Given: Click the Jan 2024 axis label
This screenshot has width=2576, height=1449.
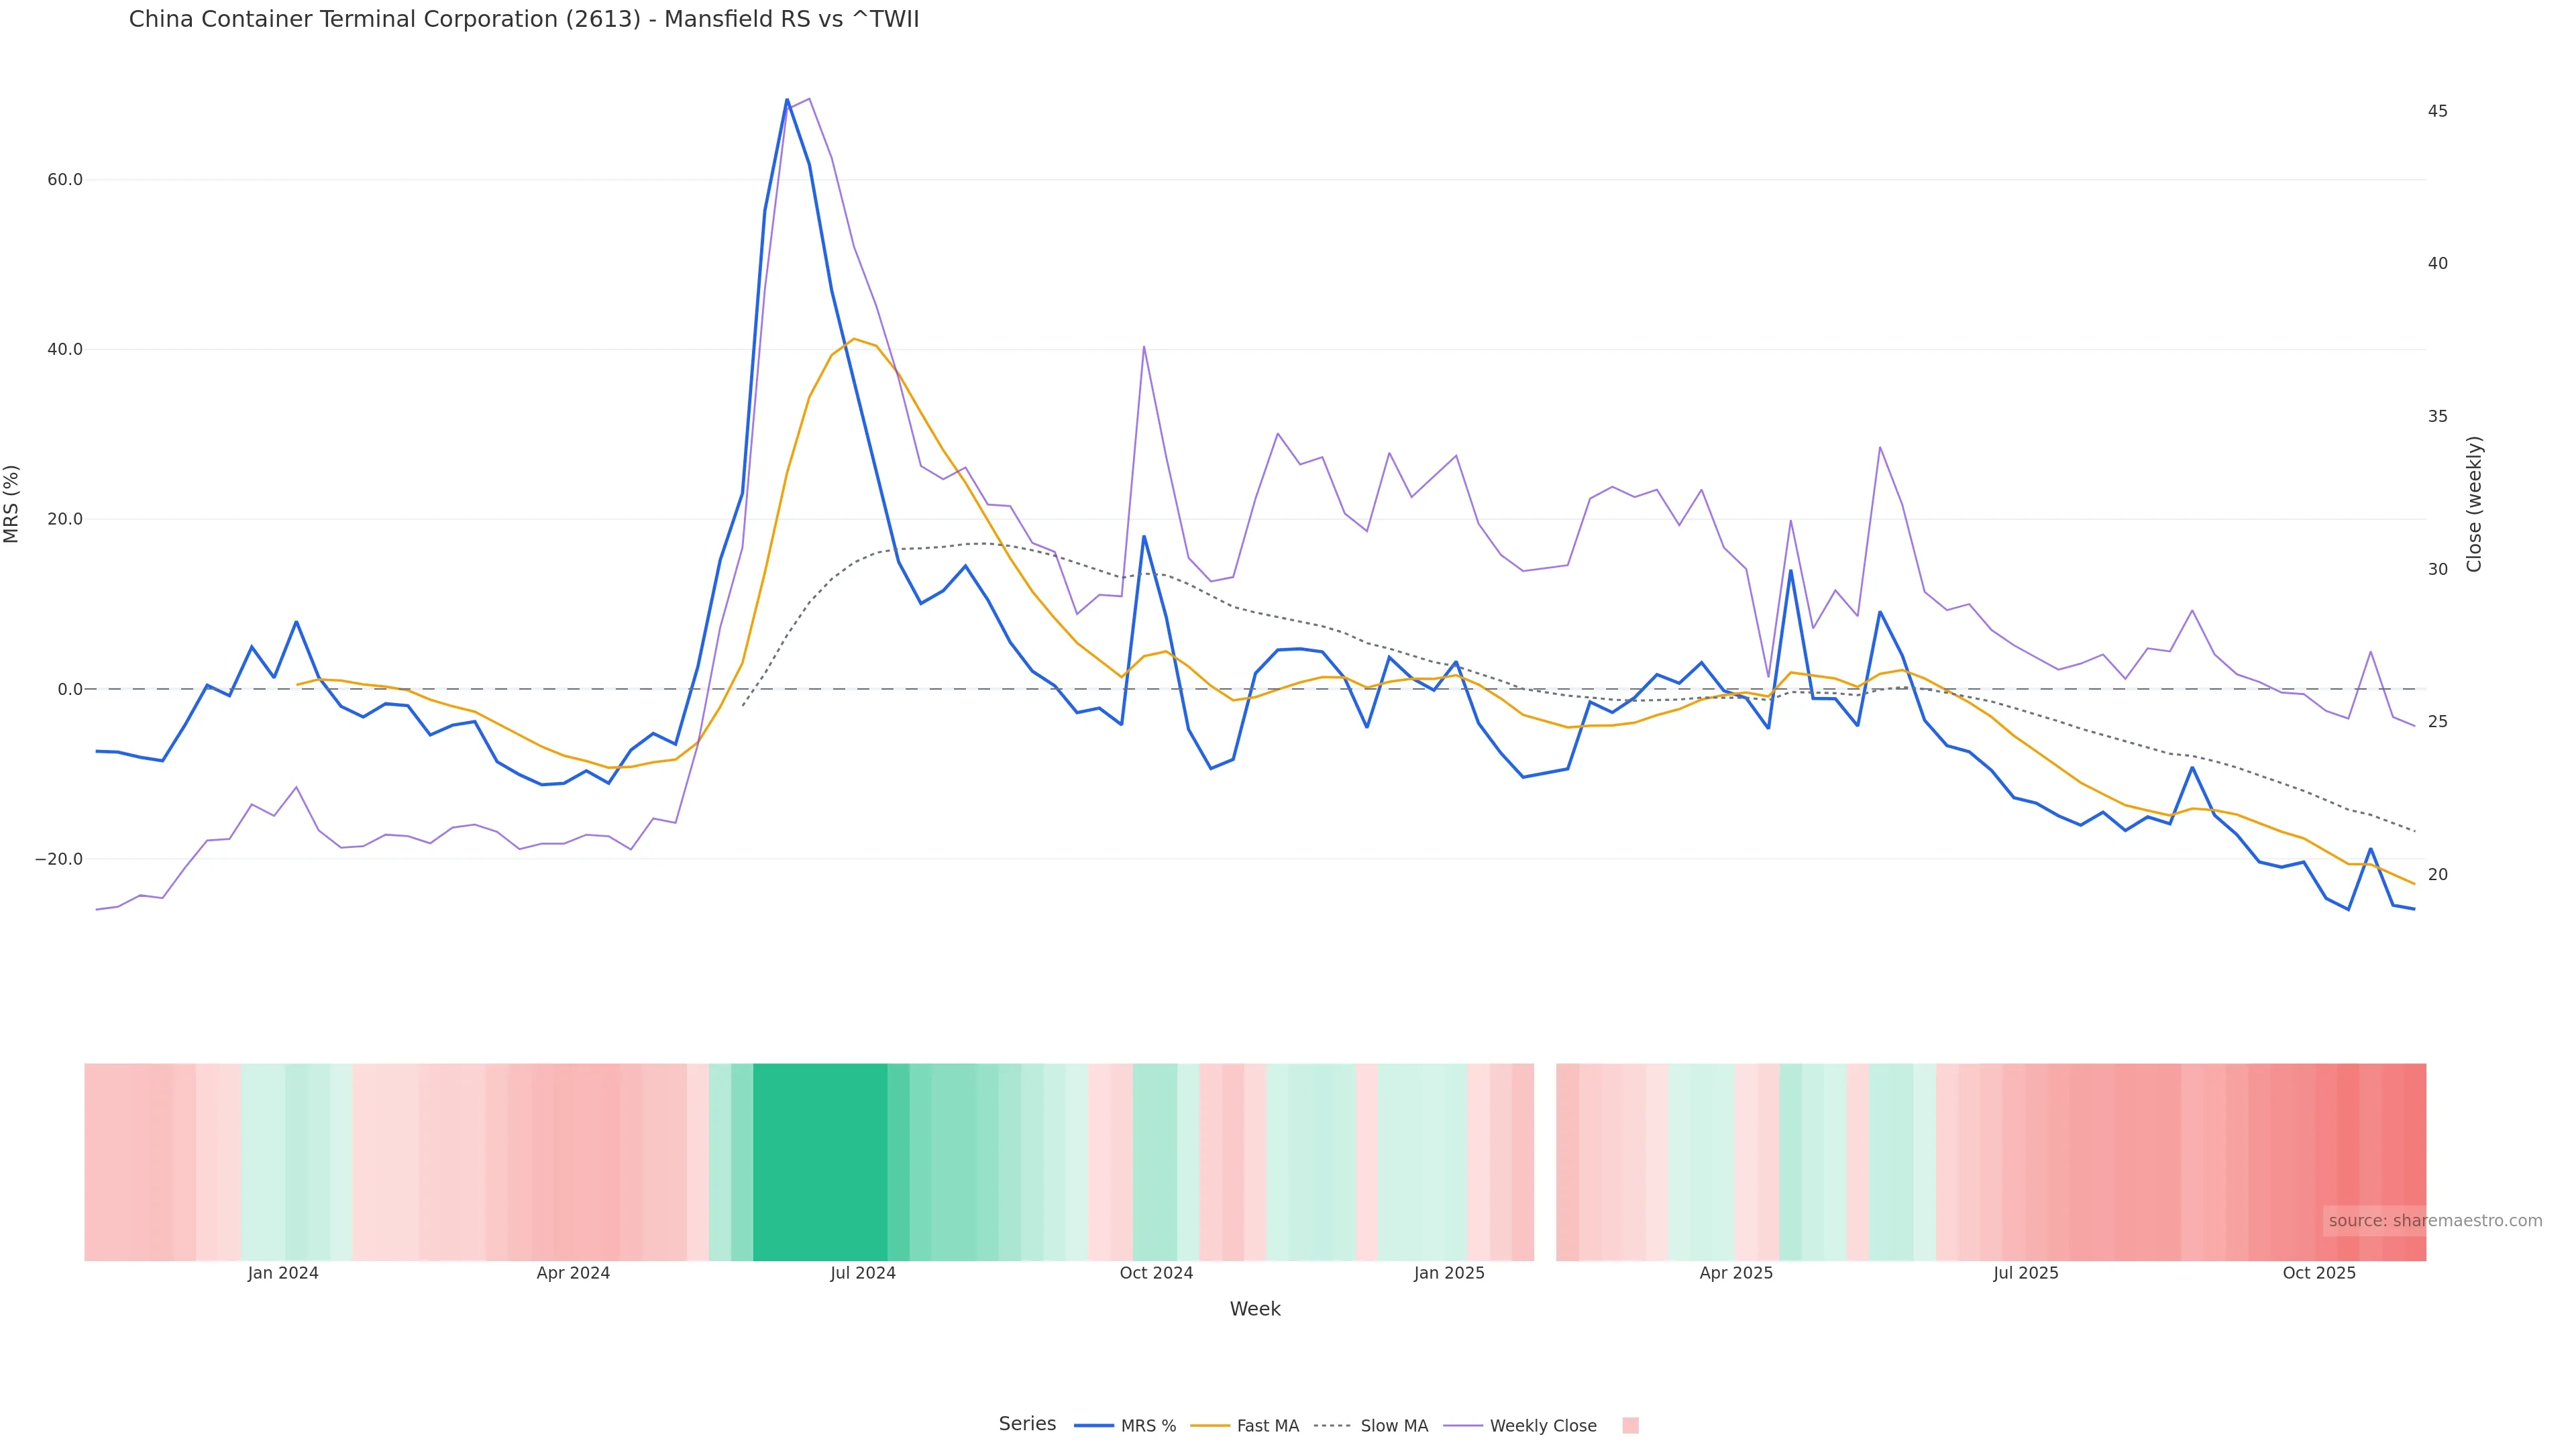Looking at the screenshot, I should (x=283, y=1273).
